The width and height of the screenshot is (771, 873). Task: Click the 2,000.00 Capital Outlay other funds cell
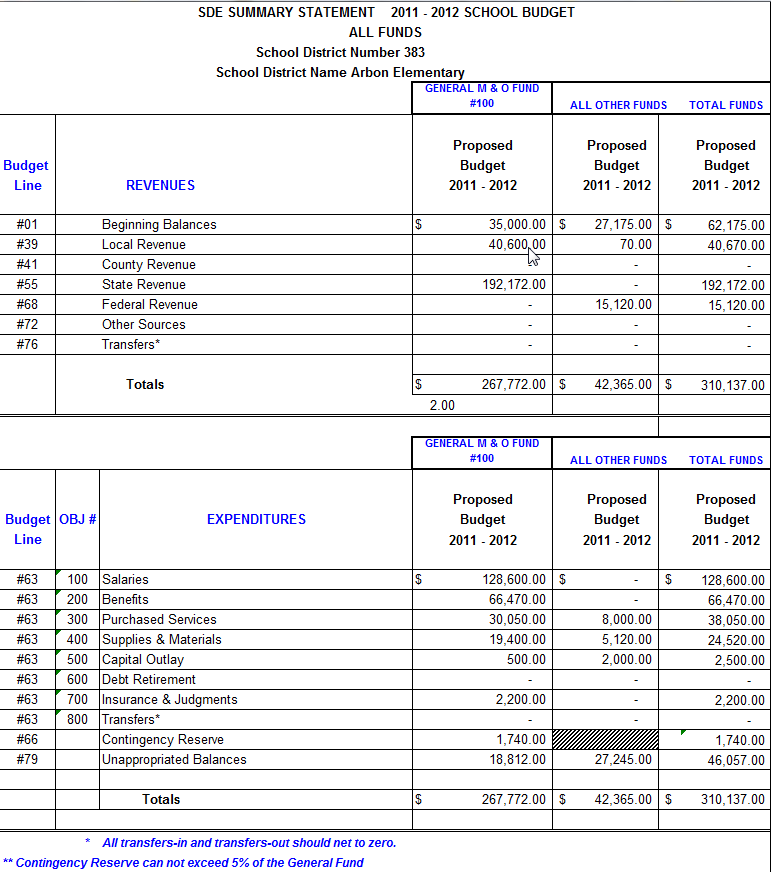point(605,660)
